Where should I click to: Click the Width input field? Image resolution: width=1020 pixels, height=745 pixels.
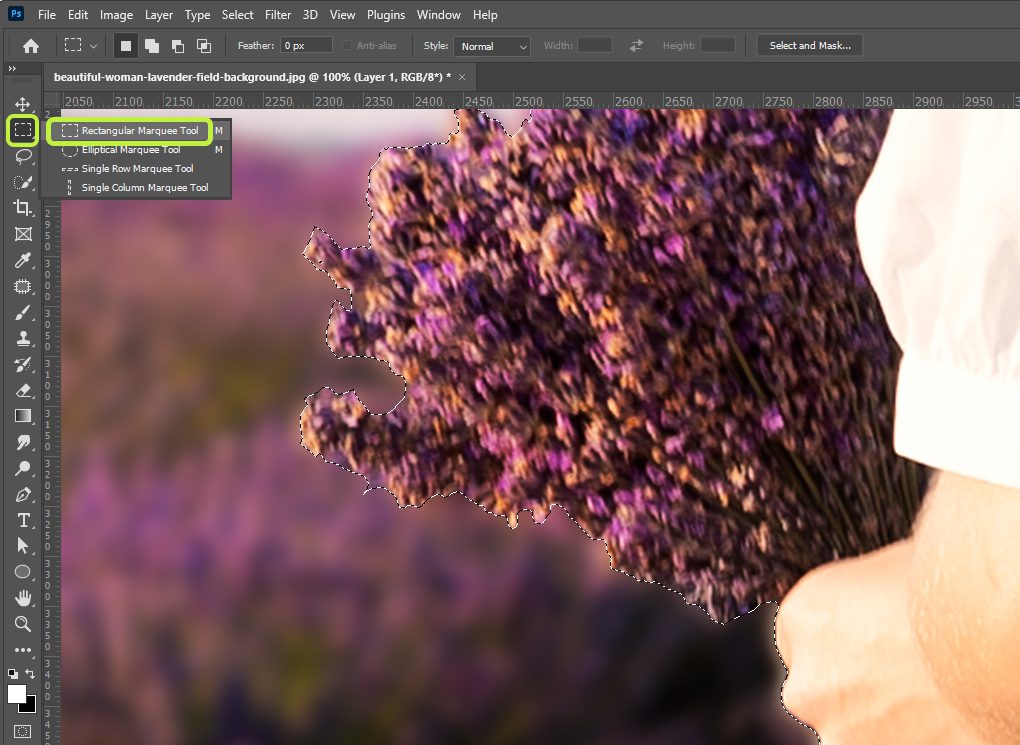(595, 45)
